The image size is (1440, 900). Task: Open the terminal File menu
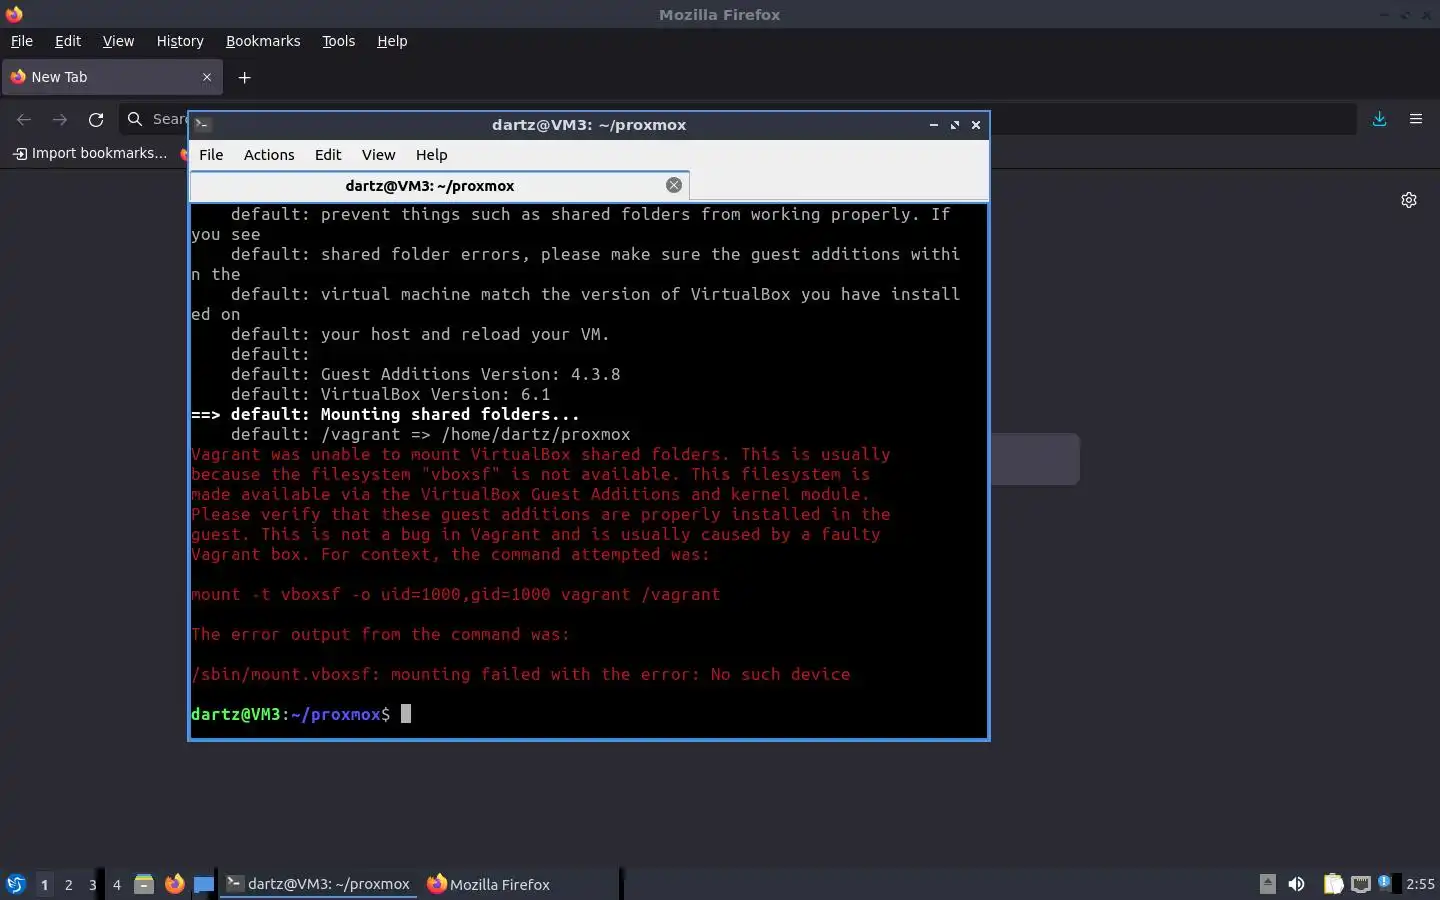coord(211,155)
